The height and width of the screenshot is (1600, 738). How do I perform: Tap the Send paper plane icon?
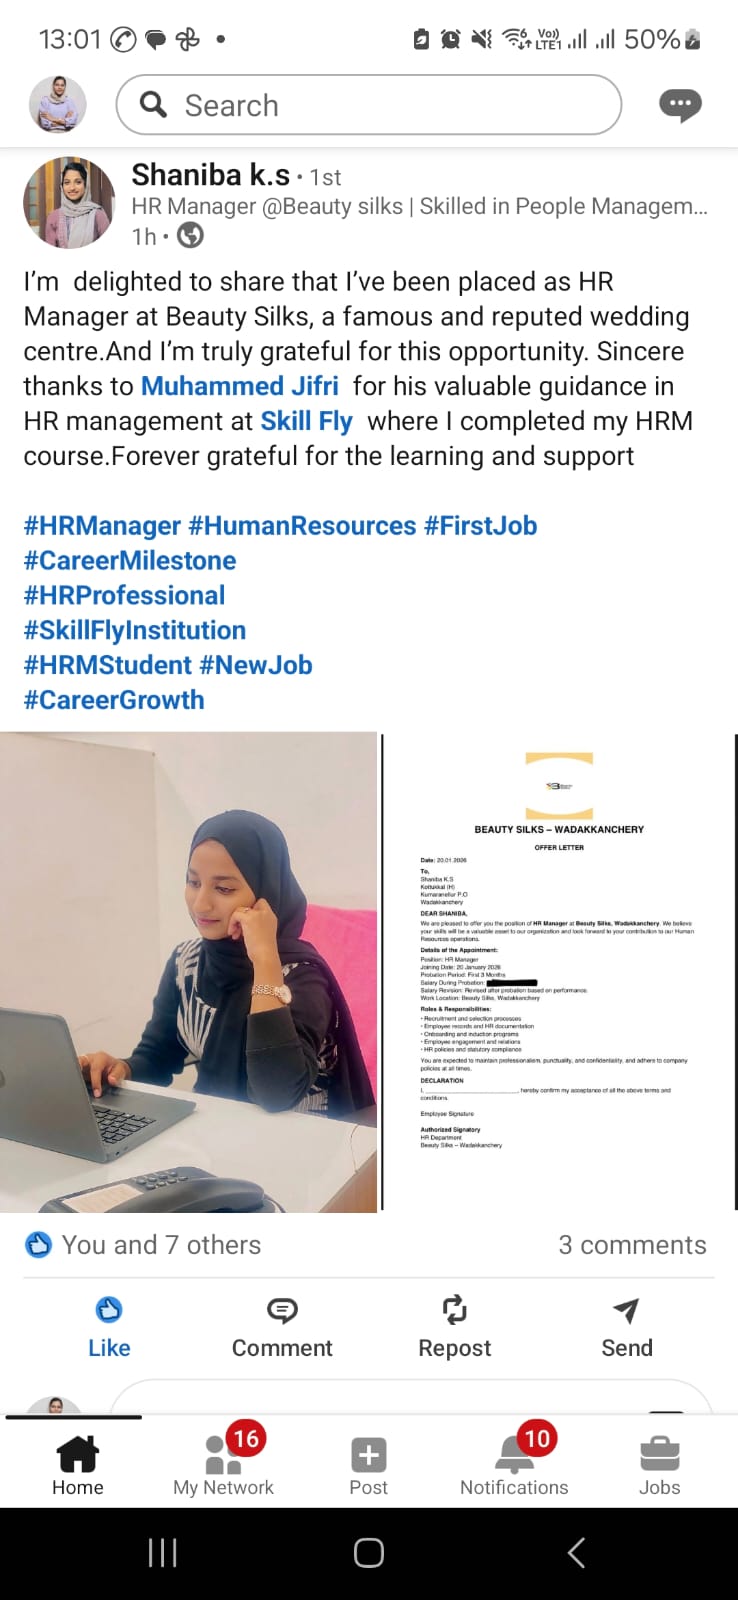click(626, 1310)
